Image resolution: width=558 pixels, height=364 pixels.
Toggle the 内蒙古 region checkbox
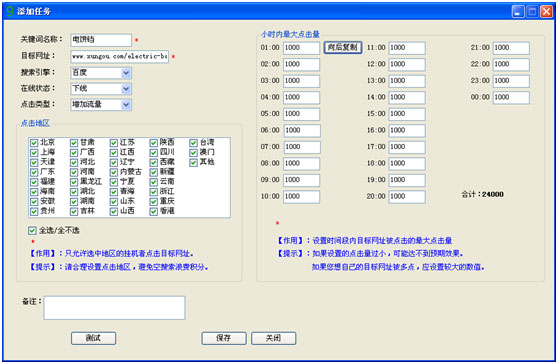114,173
